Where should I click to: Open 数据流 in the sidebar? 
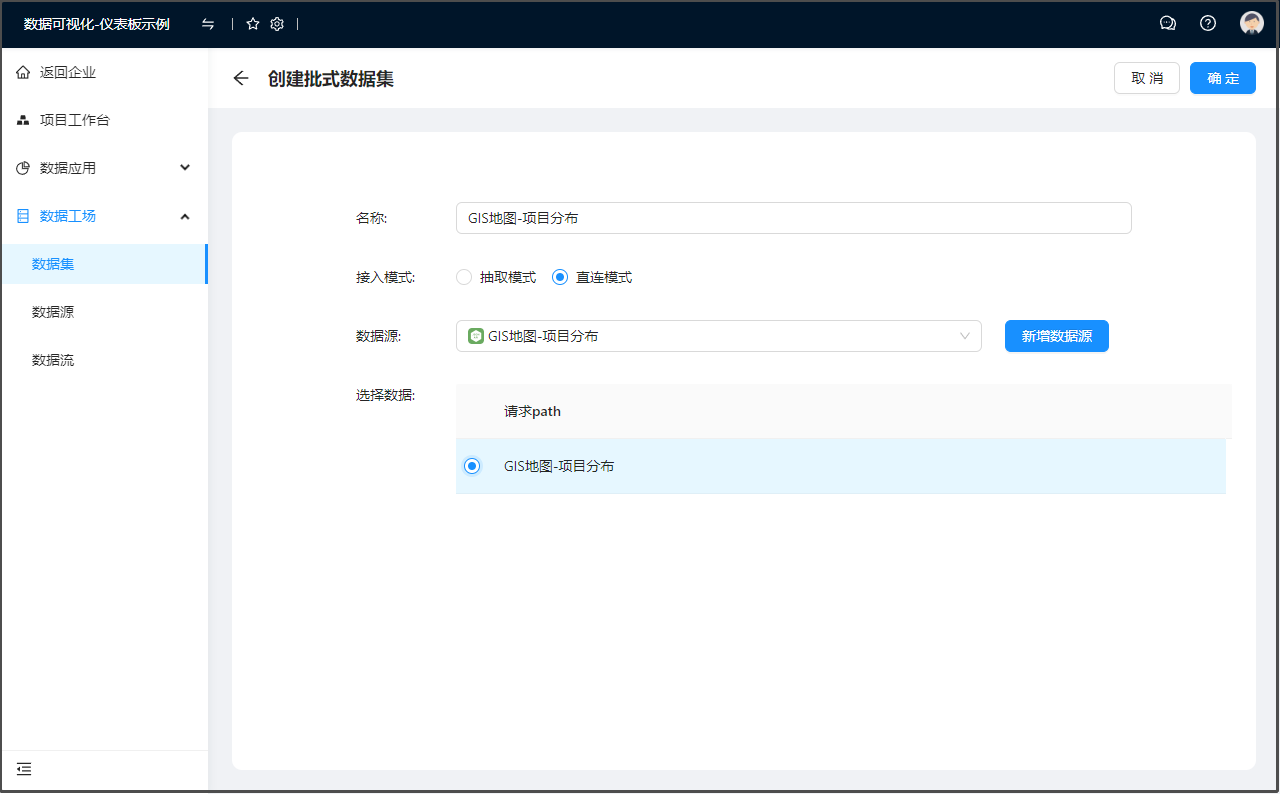coord(53,360)
